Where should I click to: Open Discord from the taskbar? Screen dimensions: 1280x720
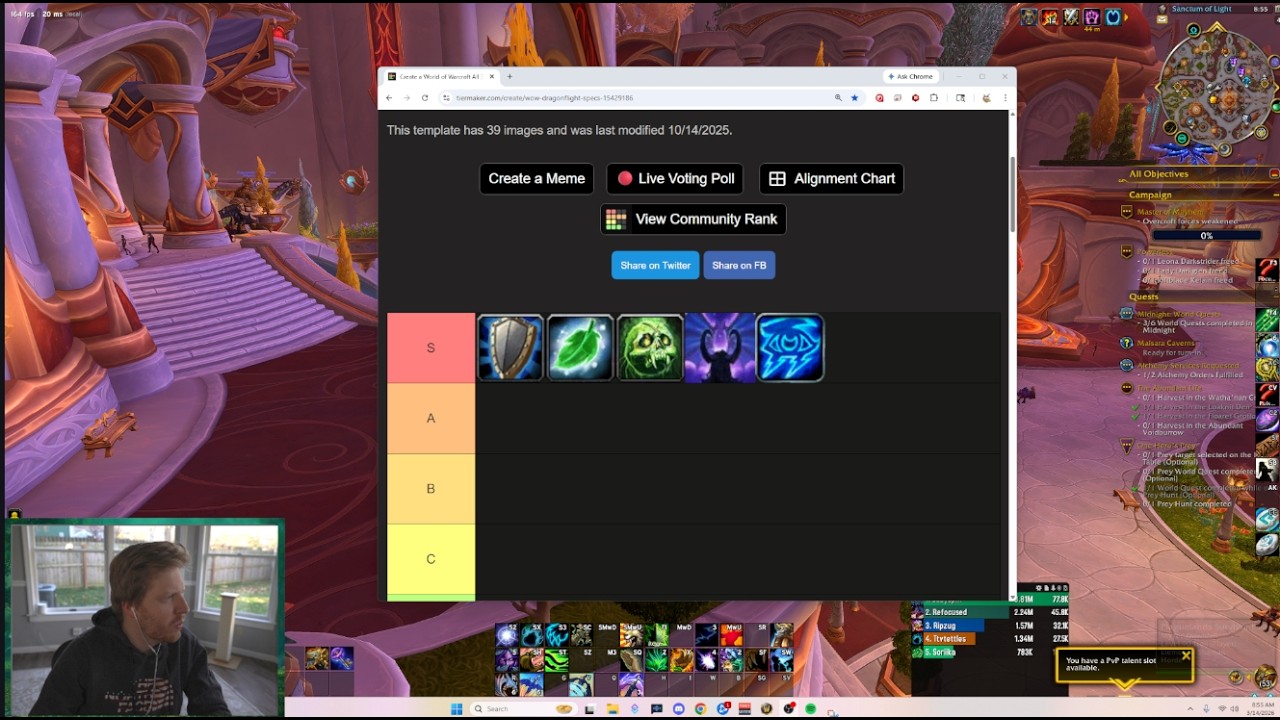point(678,709)
